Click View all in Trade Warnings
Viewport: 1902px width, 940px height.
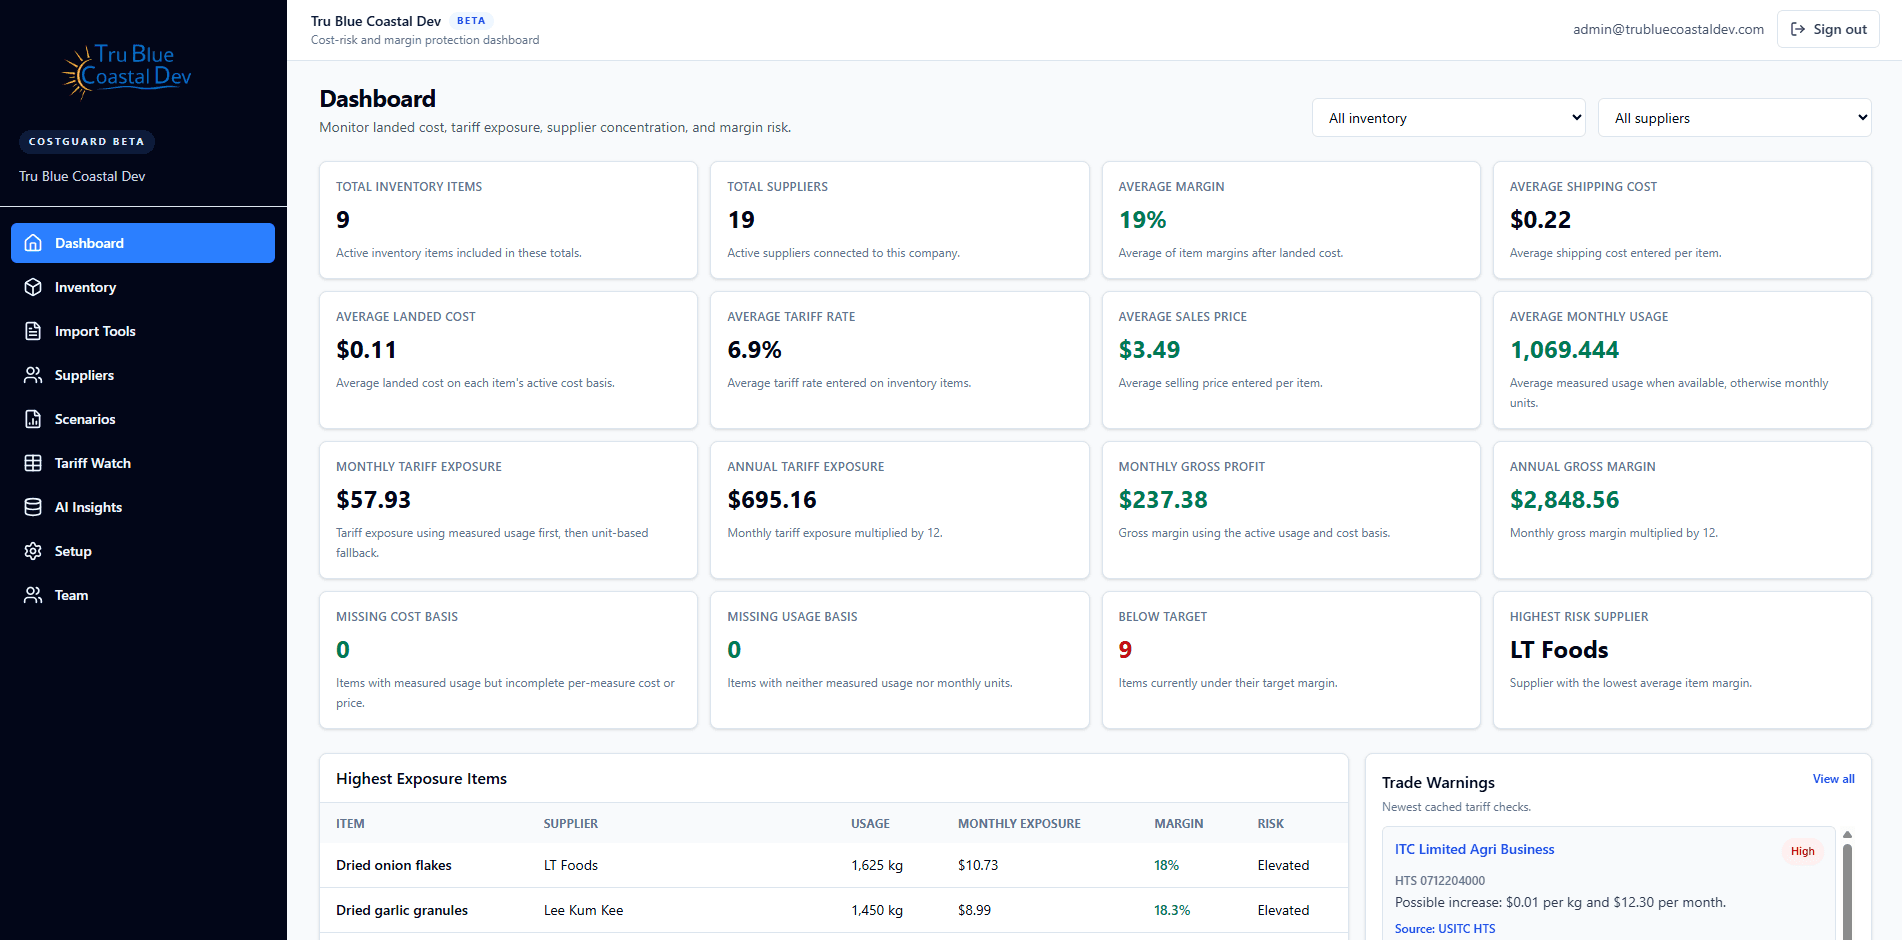(x=1833, y=779)
